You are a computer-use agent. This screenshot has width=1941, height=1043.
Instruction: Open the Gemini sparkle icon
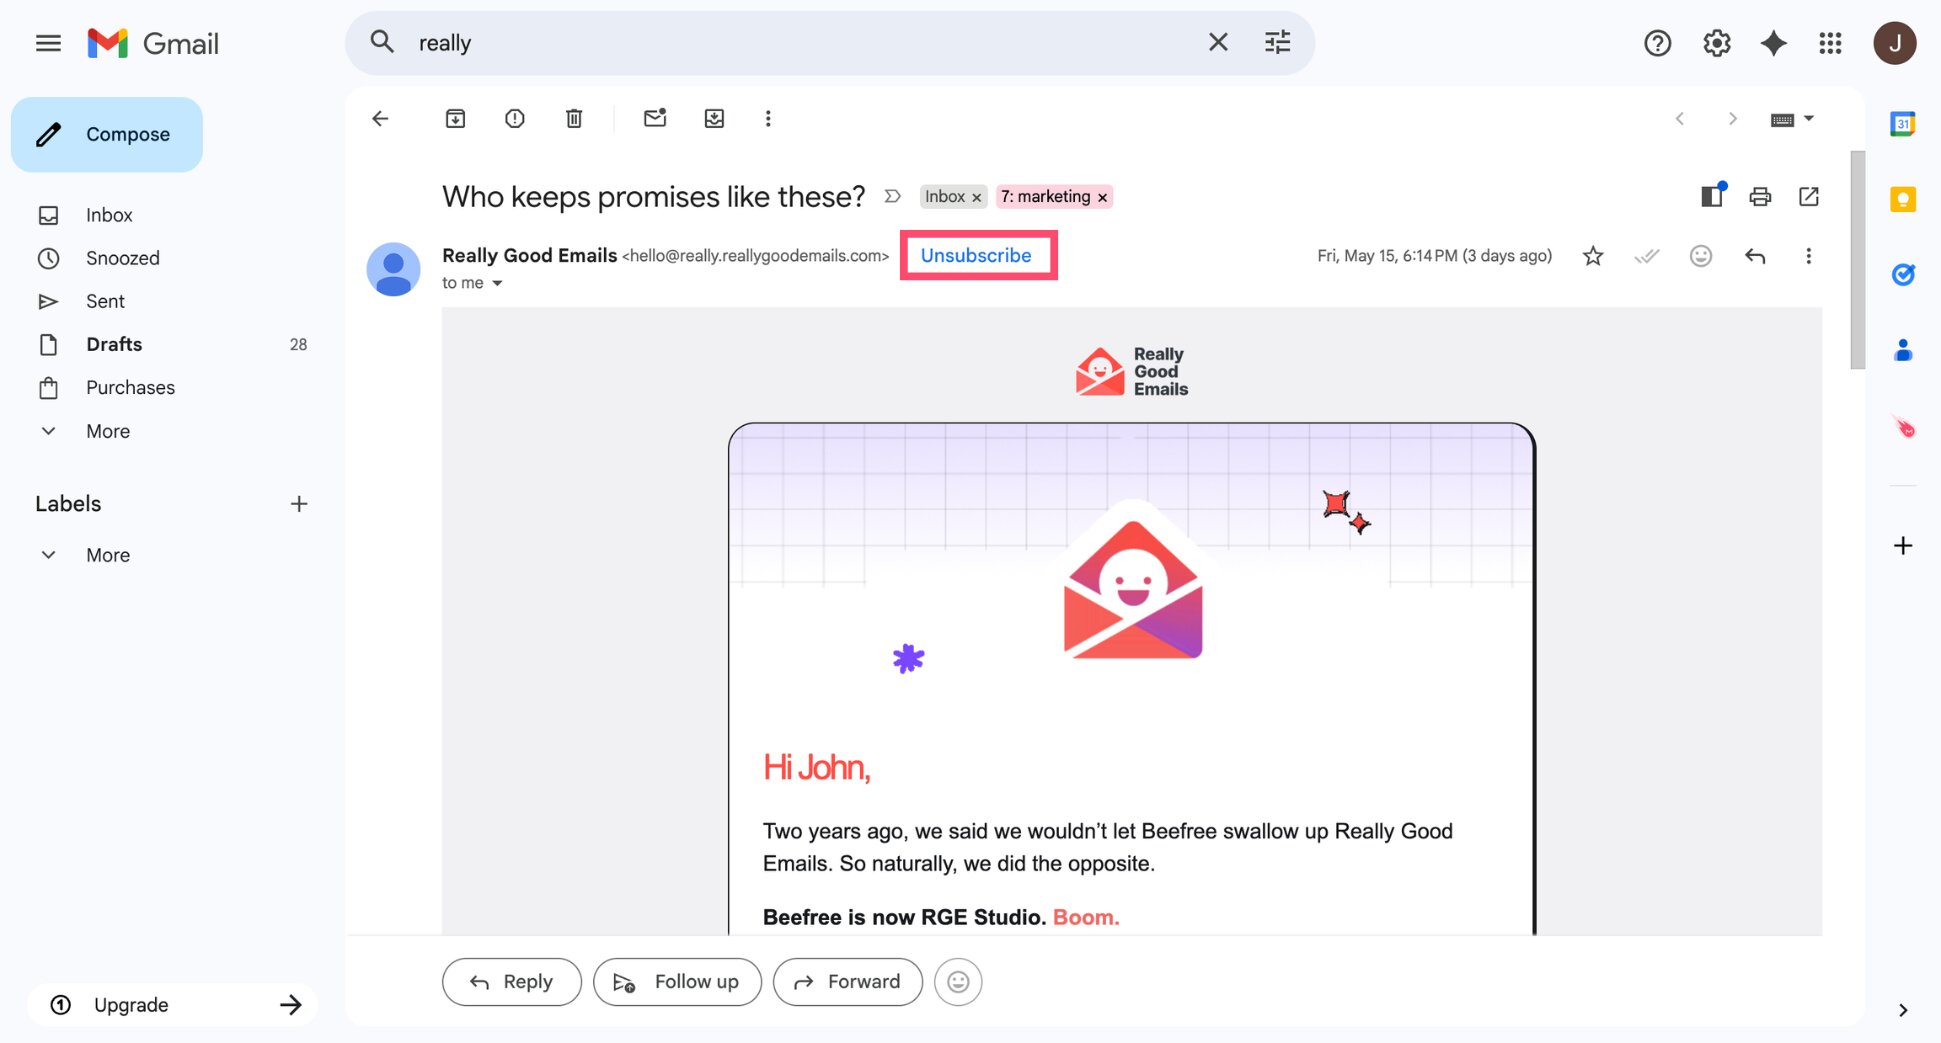click(1773, 43)
